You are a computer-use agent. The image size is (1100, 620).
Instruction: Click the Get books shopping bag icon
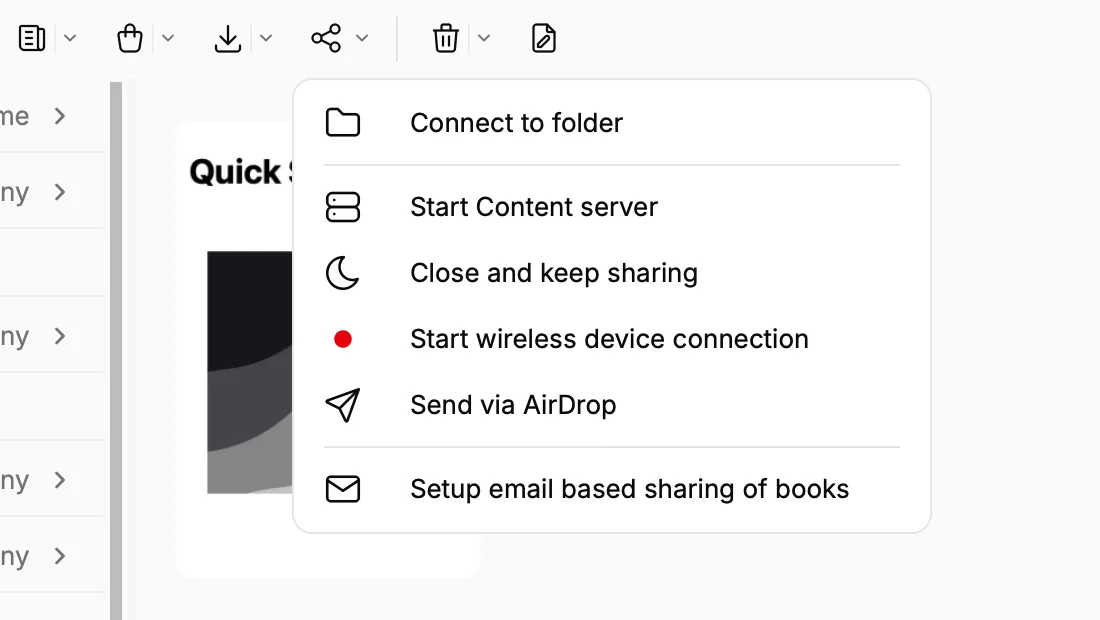[x=130, y=38]
